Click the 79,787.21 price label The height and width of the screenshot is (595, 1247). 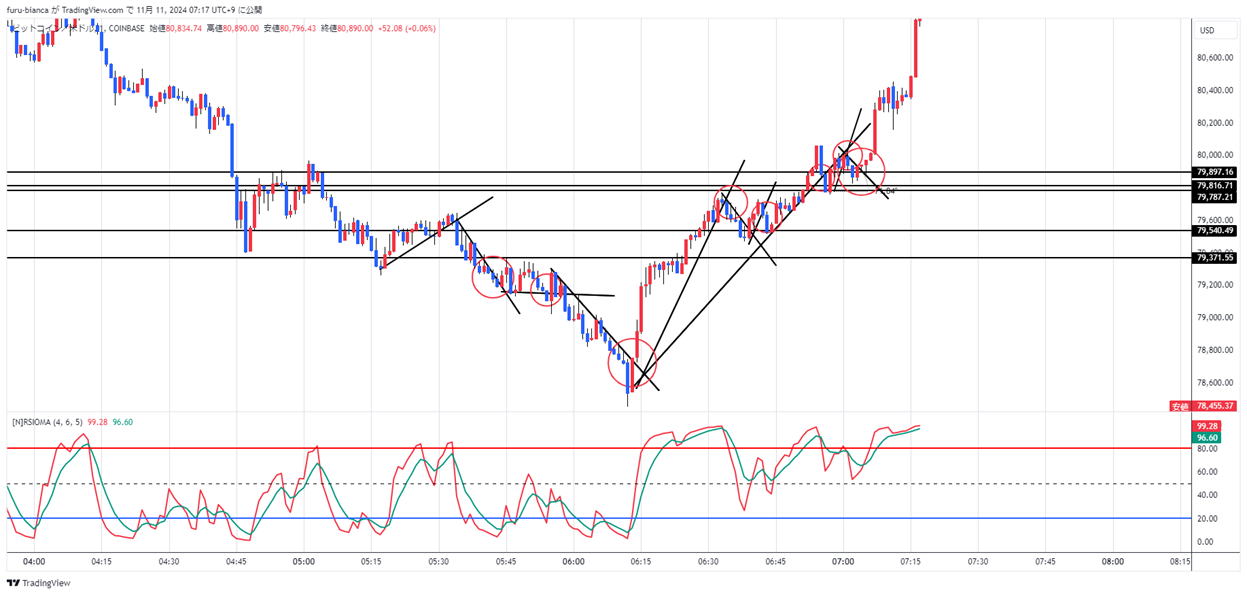click(x=1215, y=197)
